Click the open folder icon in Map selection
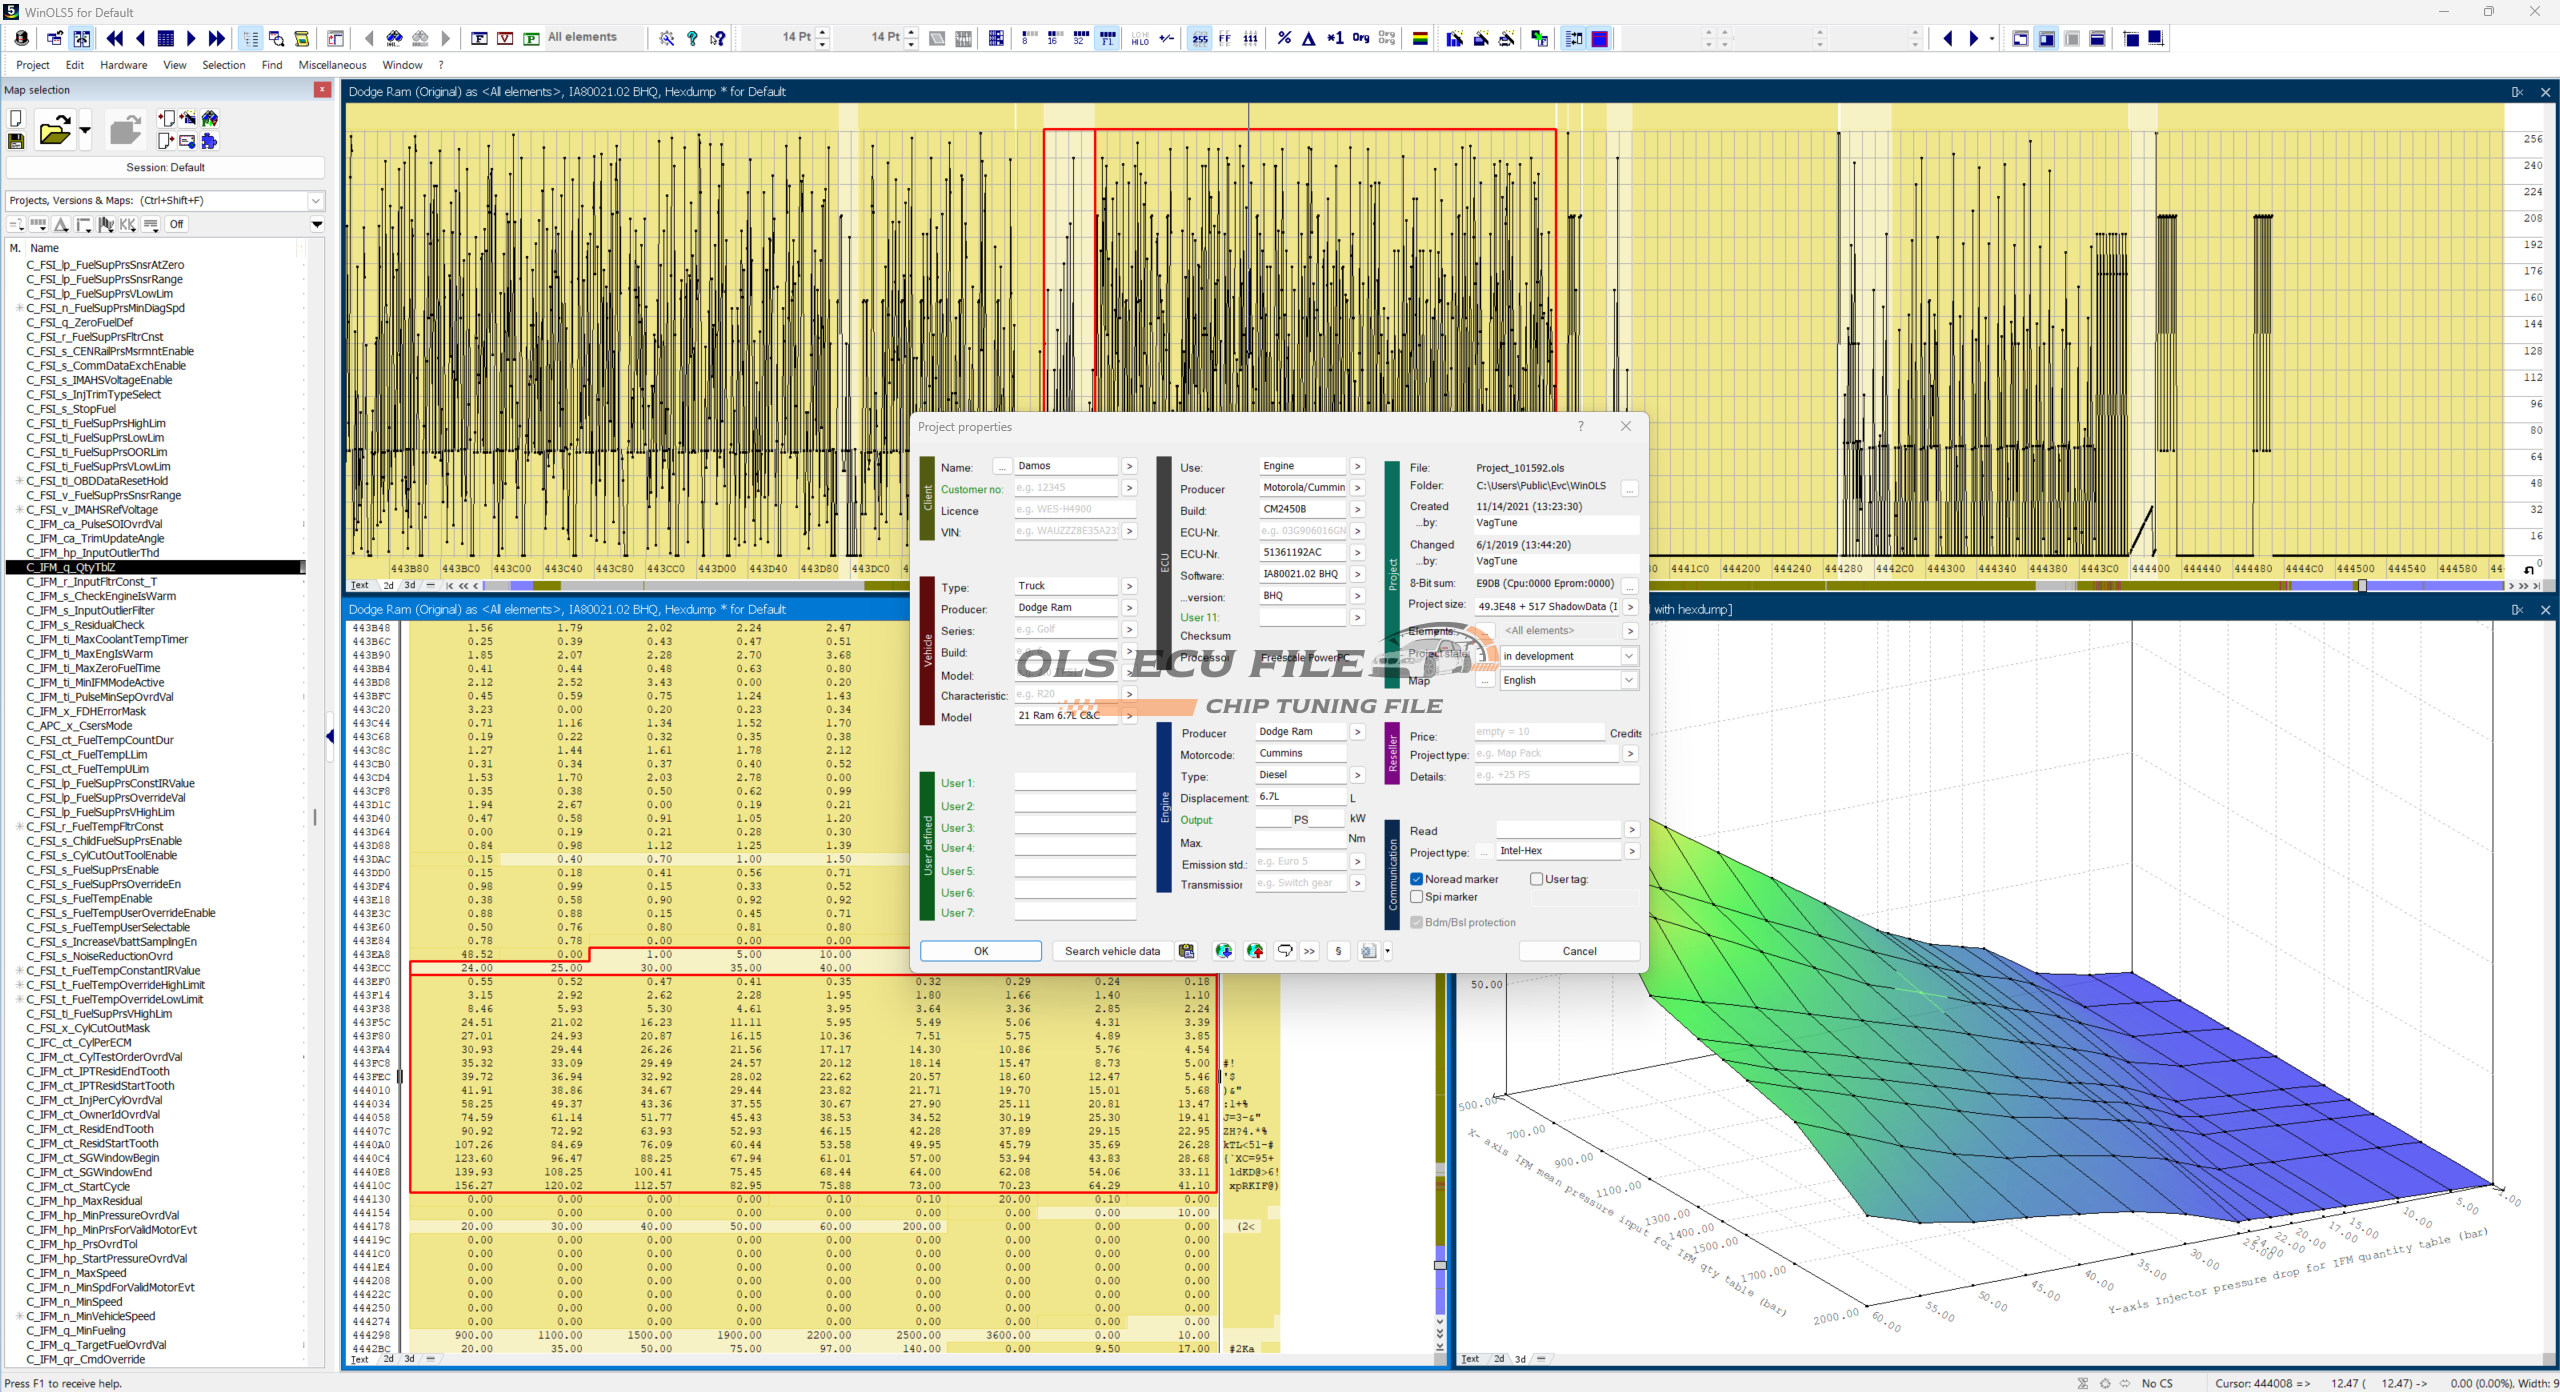 click(54, 131)
